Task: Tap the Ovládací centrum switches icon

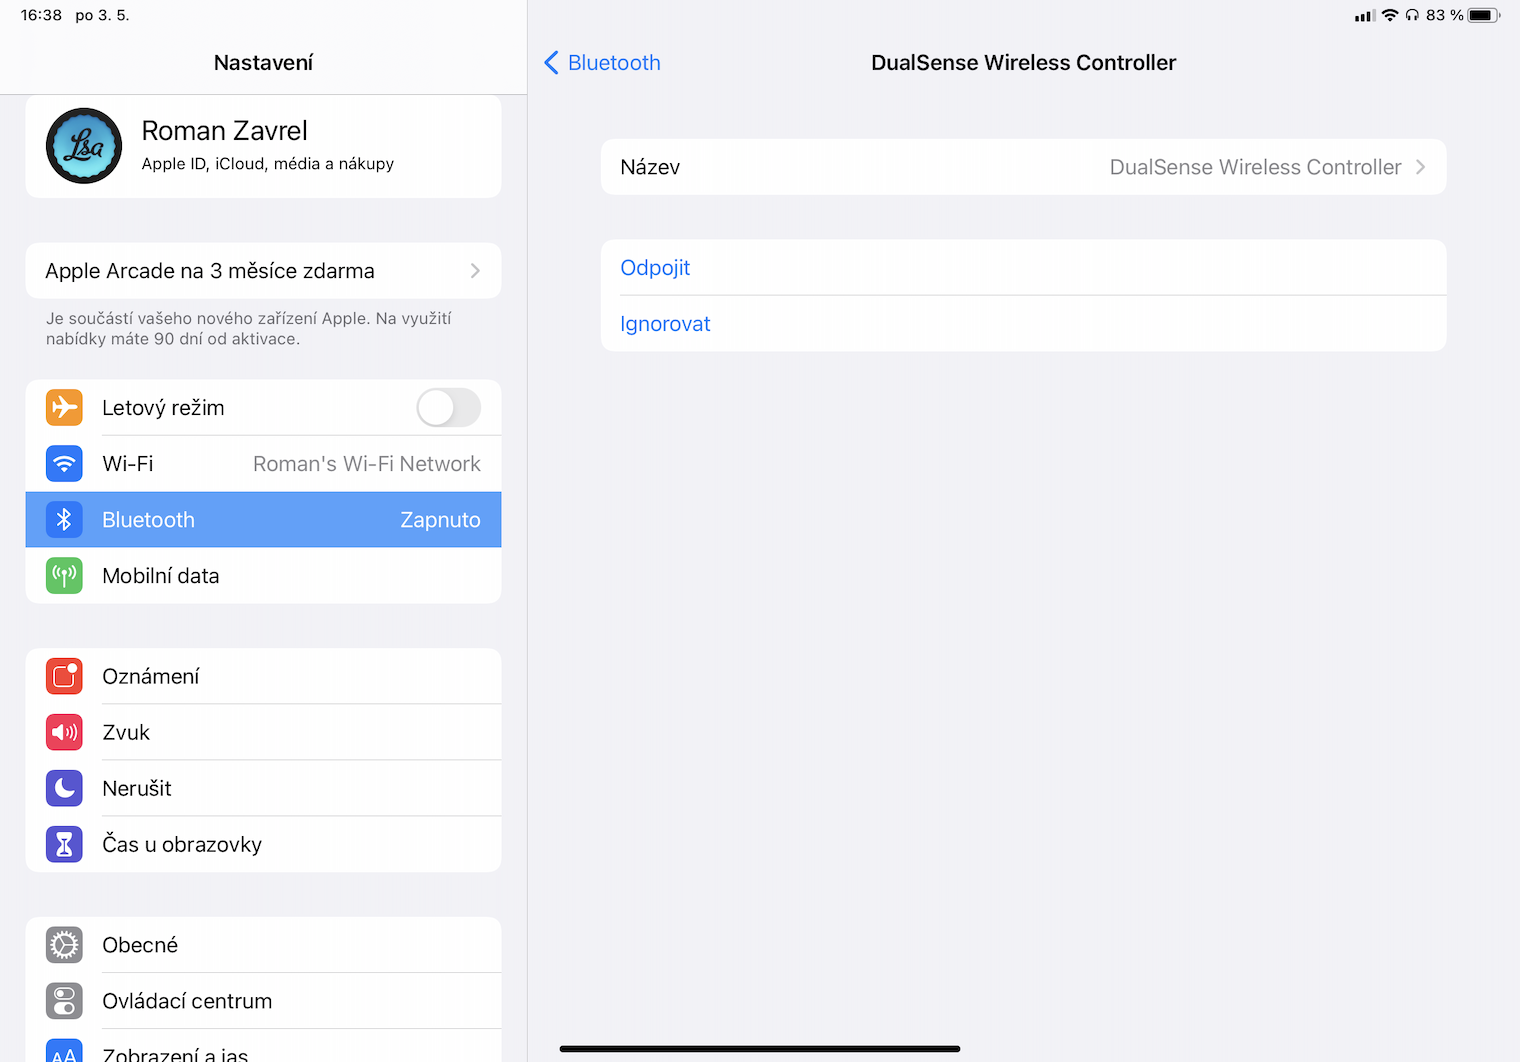Action: [x=64, y=1001]
